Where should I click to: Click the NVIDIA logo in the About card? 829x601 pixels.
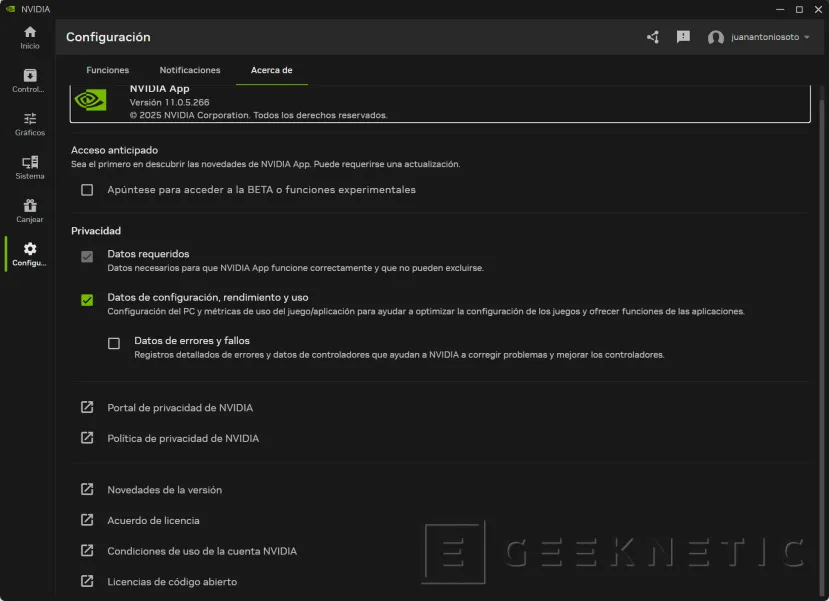coord(91,100)
